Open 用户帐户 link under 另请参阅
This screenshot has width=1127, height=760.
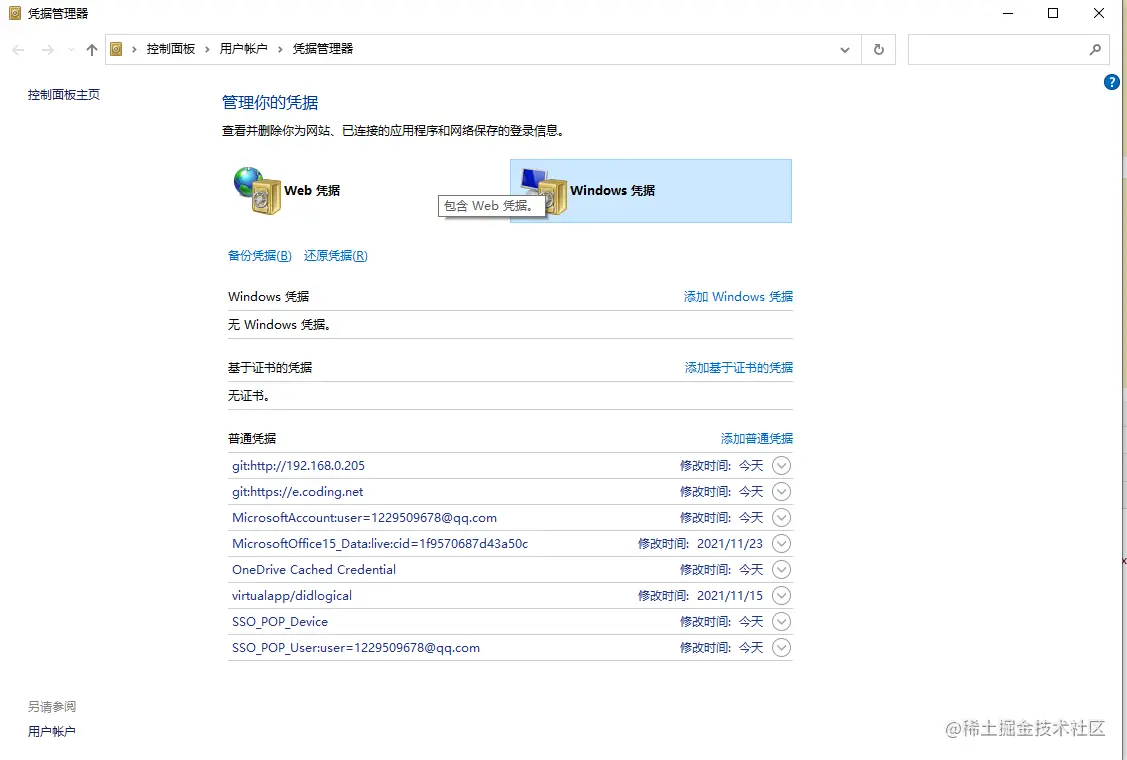point(52,731)
